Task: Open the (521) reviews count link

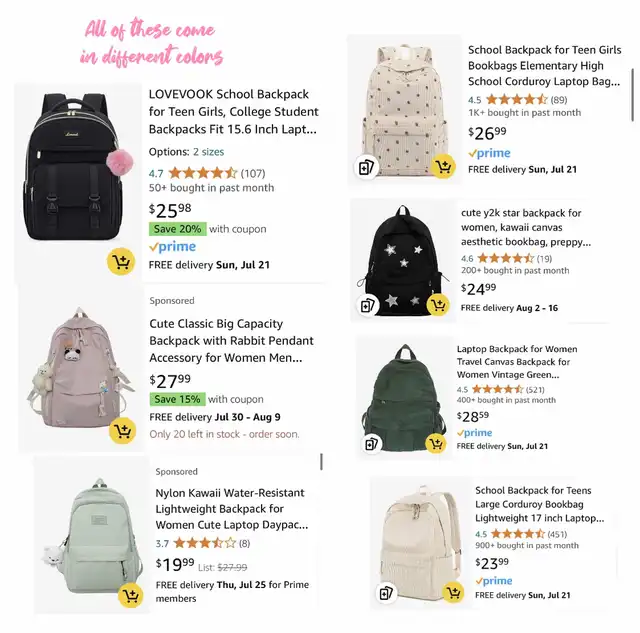Action: click(x=535, y=390)
